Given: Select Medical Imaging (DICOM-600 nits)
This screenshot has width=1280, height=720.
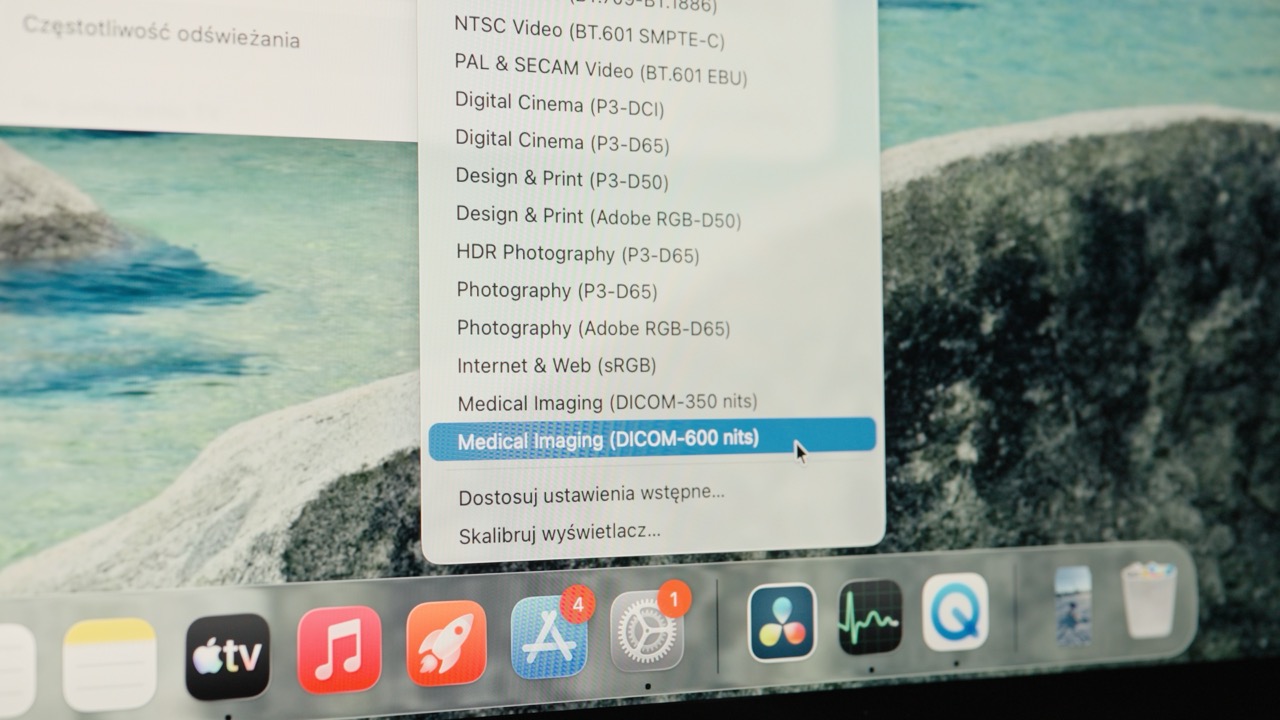Looking at the screenshot, I should click(x=608, y=439).
